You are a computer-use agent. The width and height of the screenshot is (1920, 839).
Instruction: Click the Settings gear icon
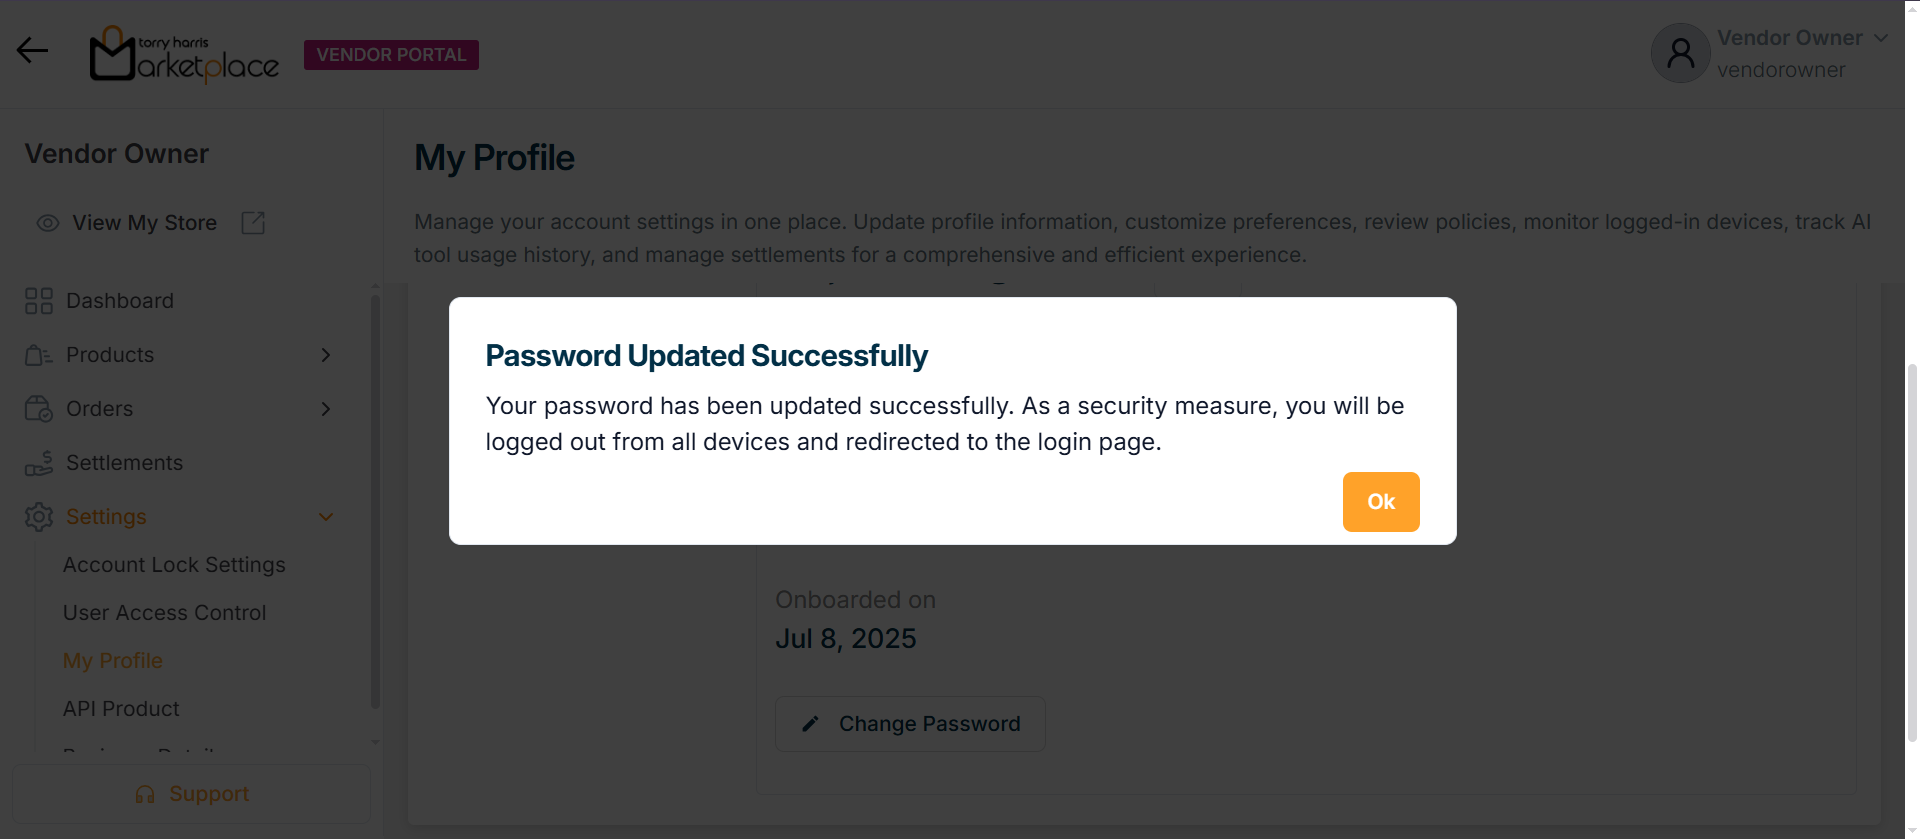tap(39, 517)
